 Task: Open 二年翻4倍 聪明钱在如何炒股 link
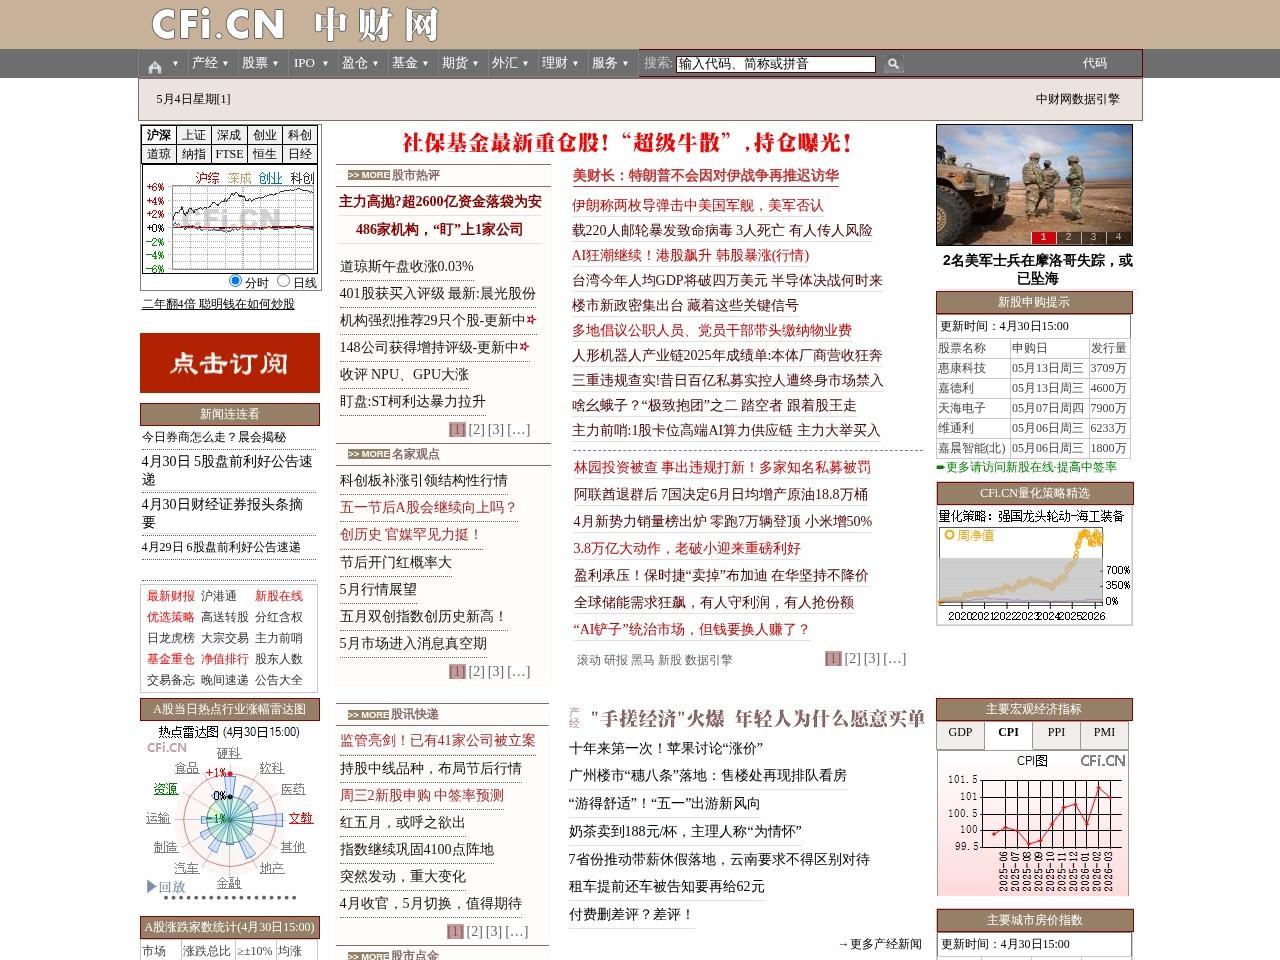(x=218, y=304)
